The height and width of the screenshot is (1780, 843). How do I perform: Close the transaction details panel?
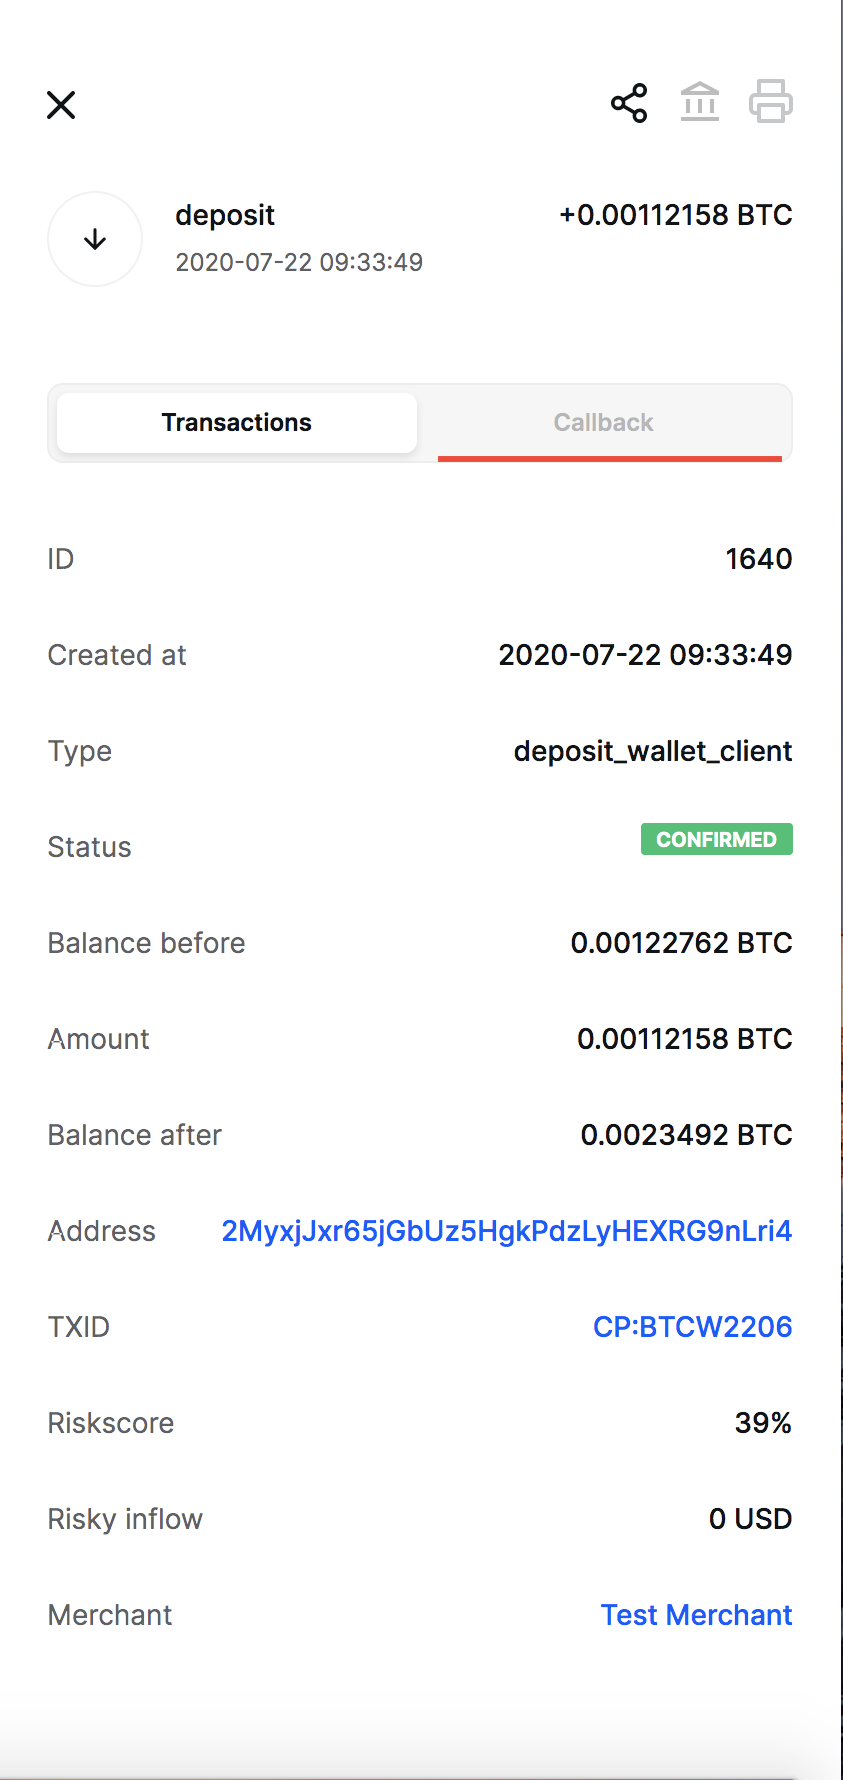click(x=61, y=105)
